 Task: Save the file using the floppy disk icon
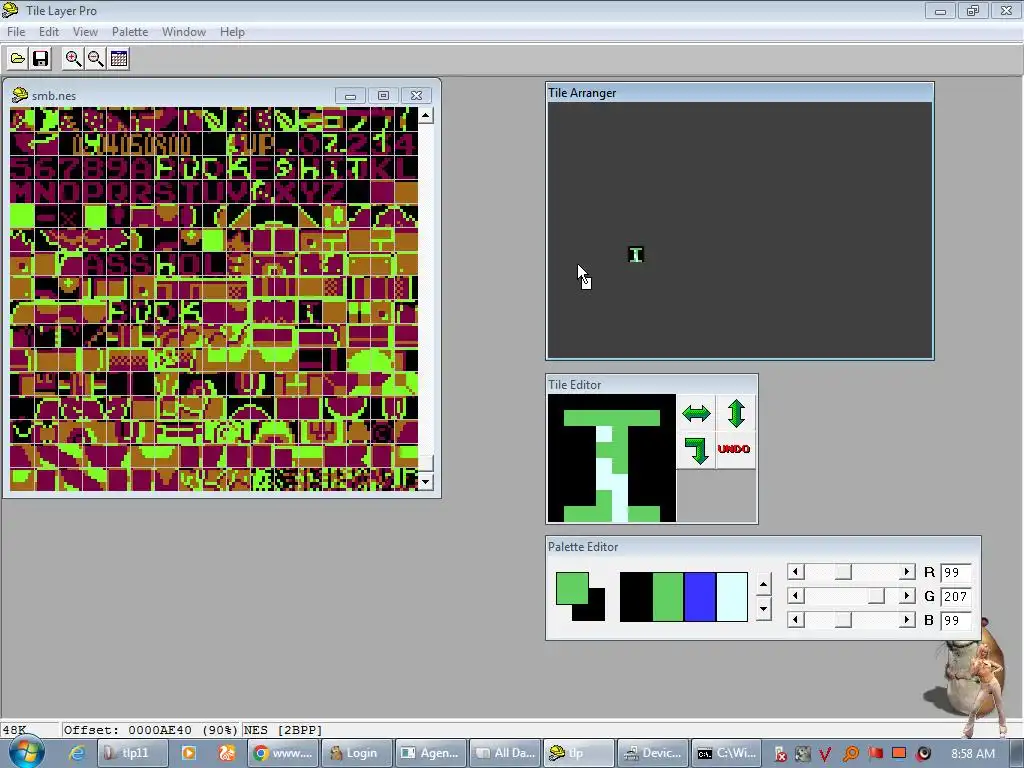click(40, 59)
